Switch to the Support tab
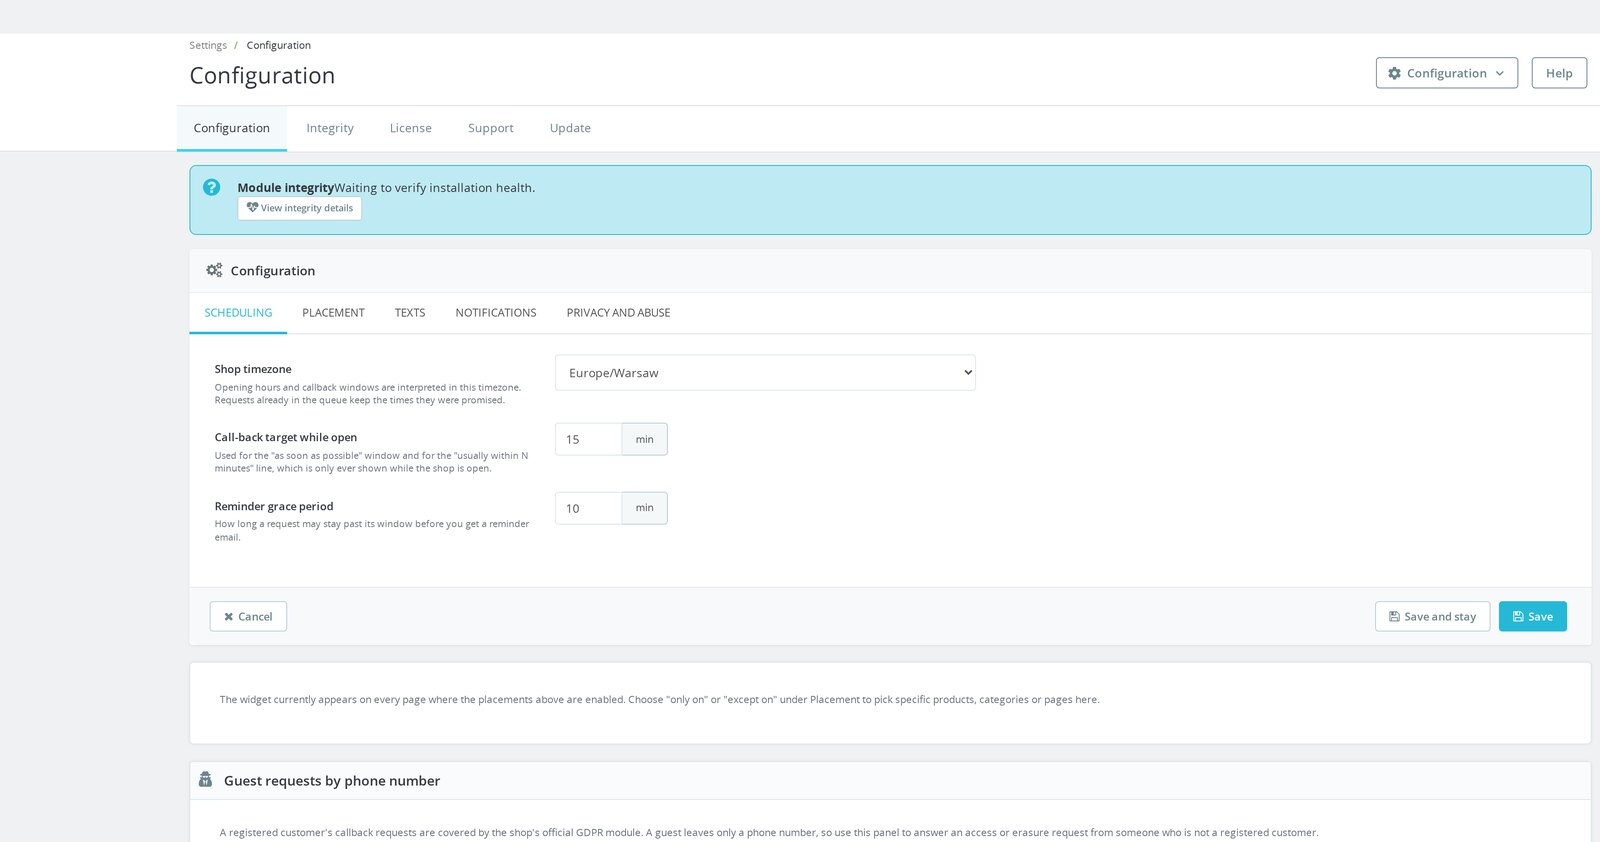The image size is (1600, 842). point(490,128)
